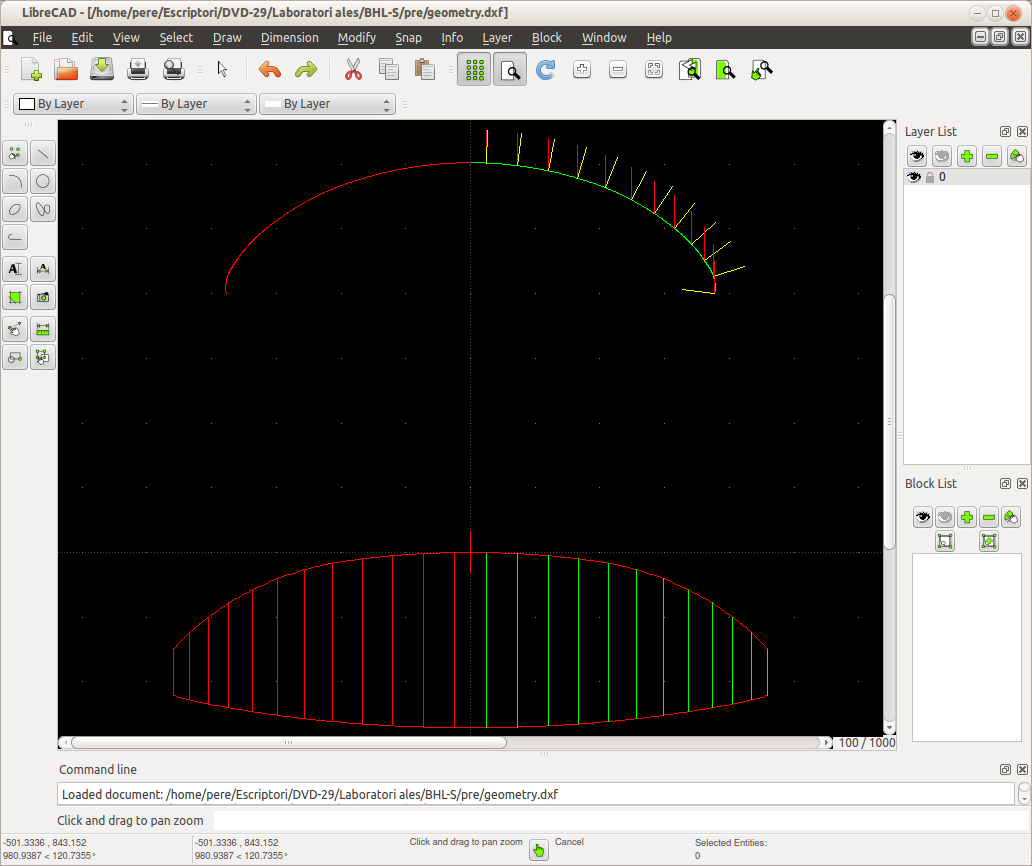The image size is (1032, 866).
Task: Open the Snap menu
Action: (408, 38)
